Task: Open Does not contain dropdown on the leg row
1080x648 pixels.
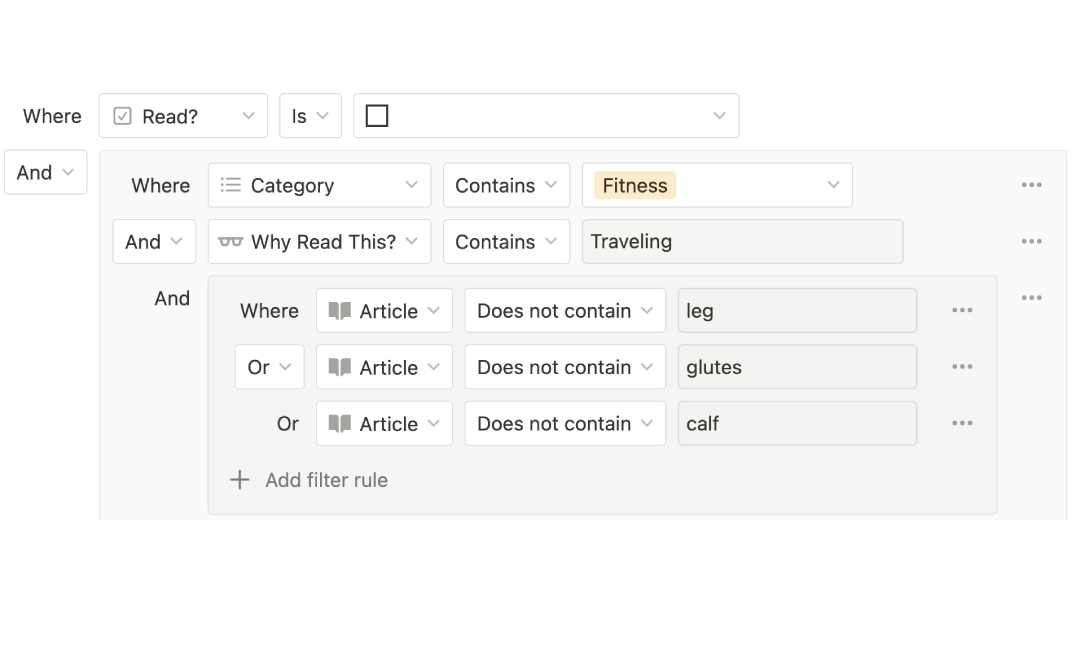Action: pyautogui.click(x=564, y=310)
